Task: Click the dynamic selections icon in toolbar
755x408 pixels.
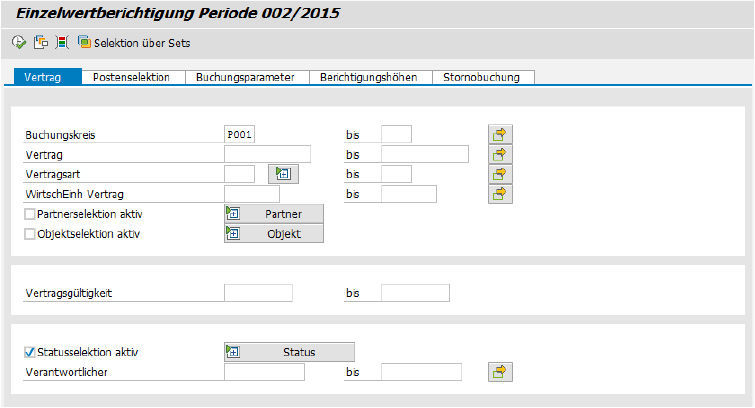Action: 62,43
